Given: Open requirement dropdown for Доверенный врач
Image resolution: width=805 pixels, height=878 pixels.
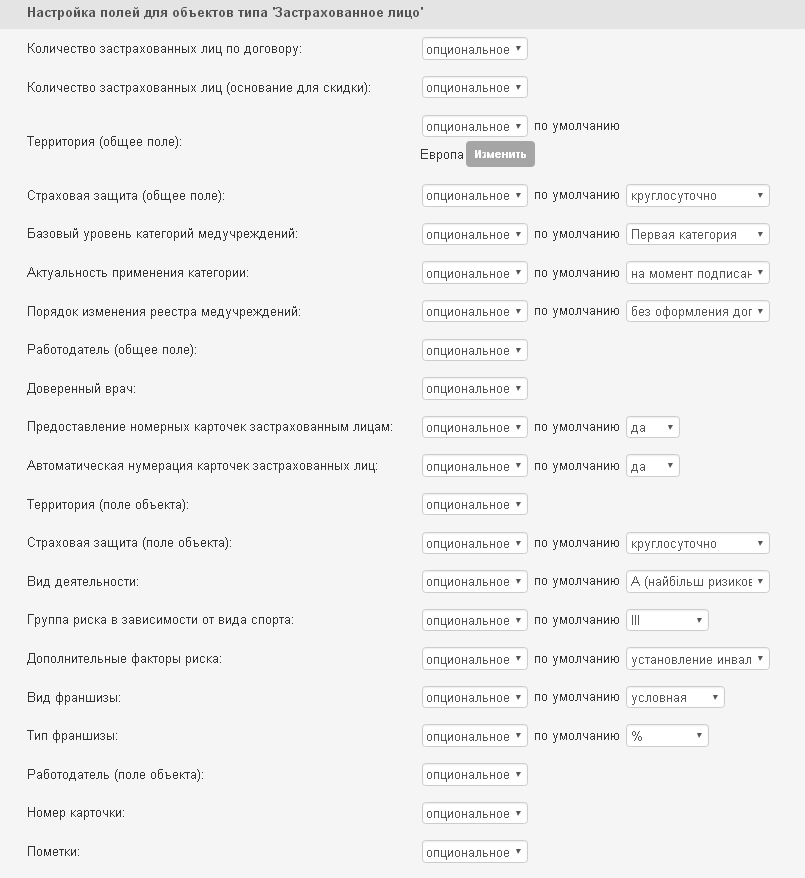Looking at the screenshot, I should tap(474, 389).
